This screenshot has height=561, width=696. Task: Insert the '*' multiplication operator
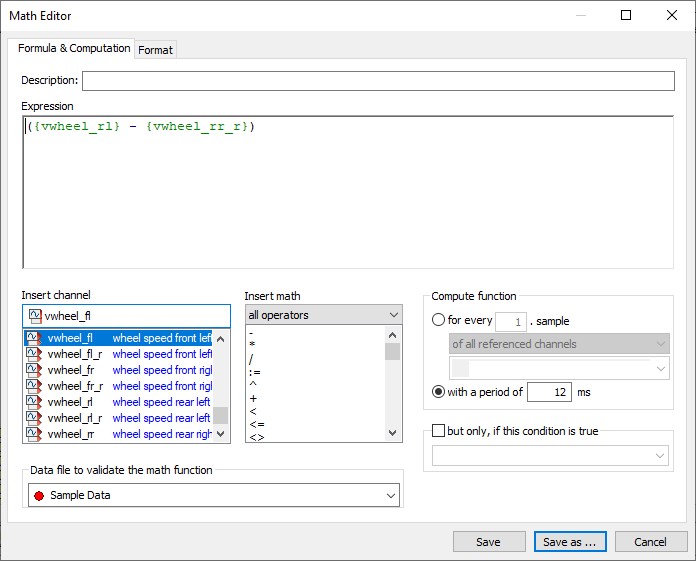(252, 344)
